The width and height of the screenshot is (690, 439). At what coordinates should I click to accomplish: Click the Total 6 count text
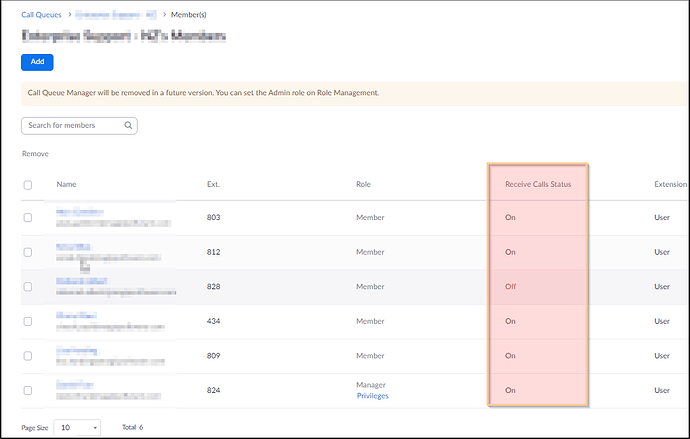coord(132,427)
